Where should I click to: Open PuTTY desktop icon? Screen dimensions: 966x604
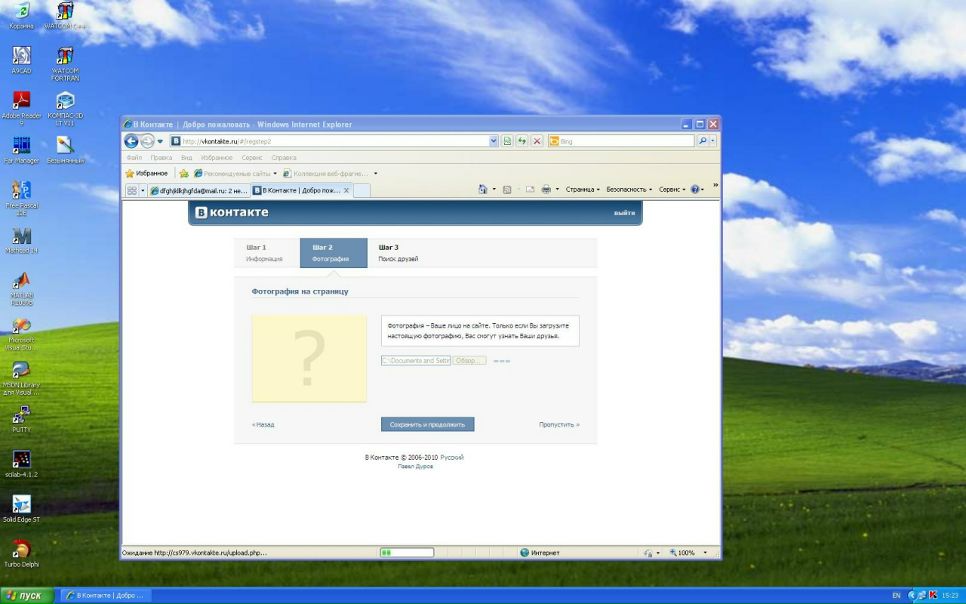tap(21, 416)
